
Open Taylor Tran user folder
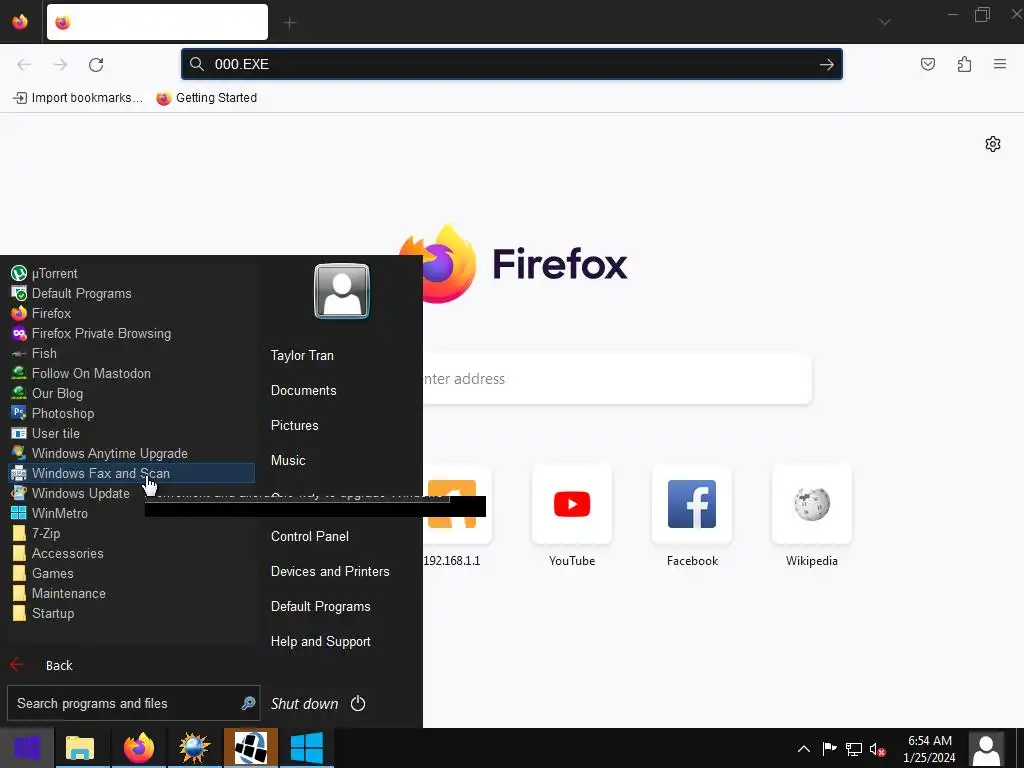point(302,355)
